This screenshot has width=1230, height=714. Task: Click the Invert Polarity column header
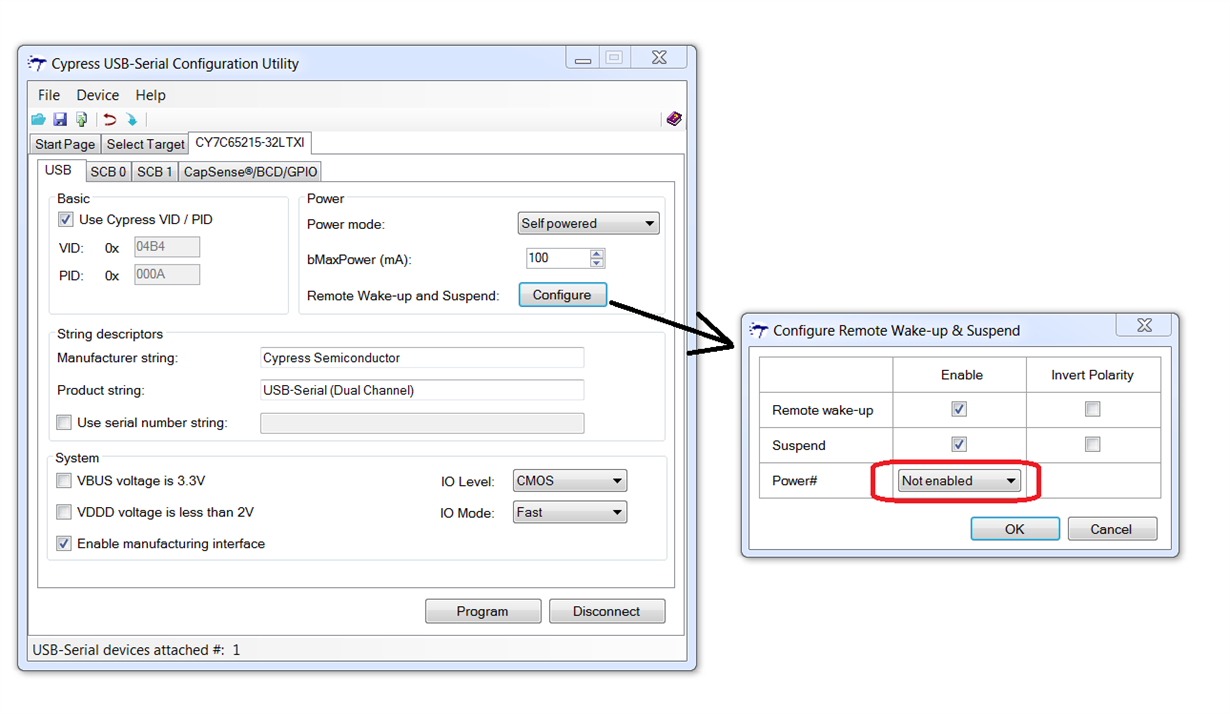click(x=1092, y=375)
